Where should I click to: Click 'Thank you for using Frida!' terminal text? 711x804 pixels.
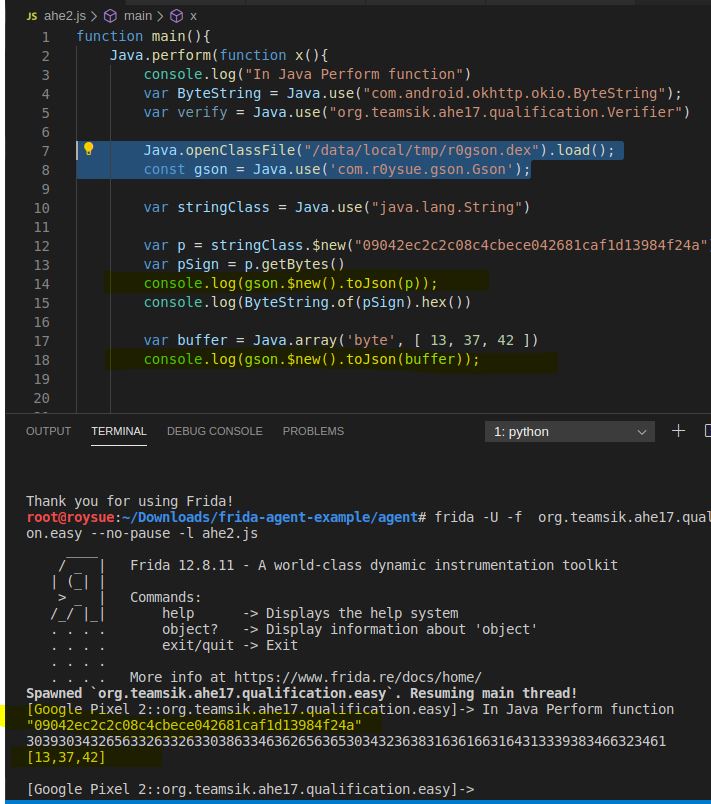click(x=130, y=501)
